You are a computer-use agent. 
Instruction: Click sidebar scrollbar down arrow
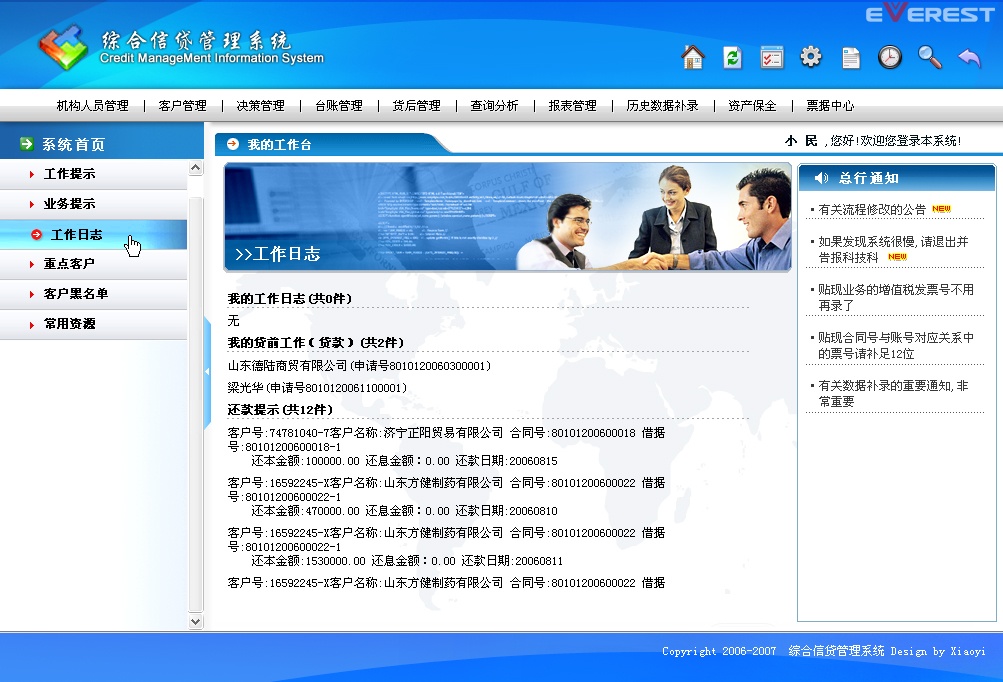pos(196,621)
